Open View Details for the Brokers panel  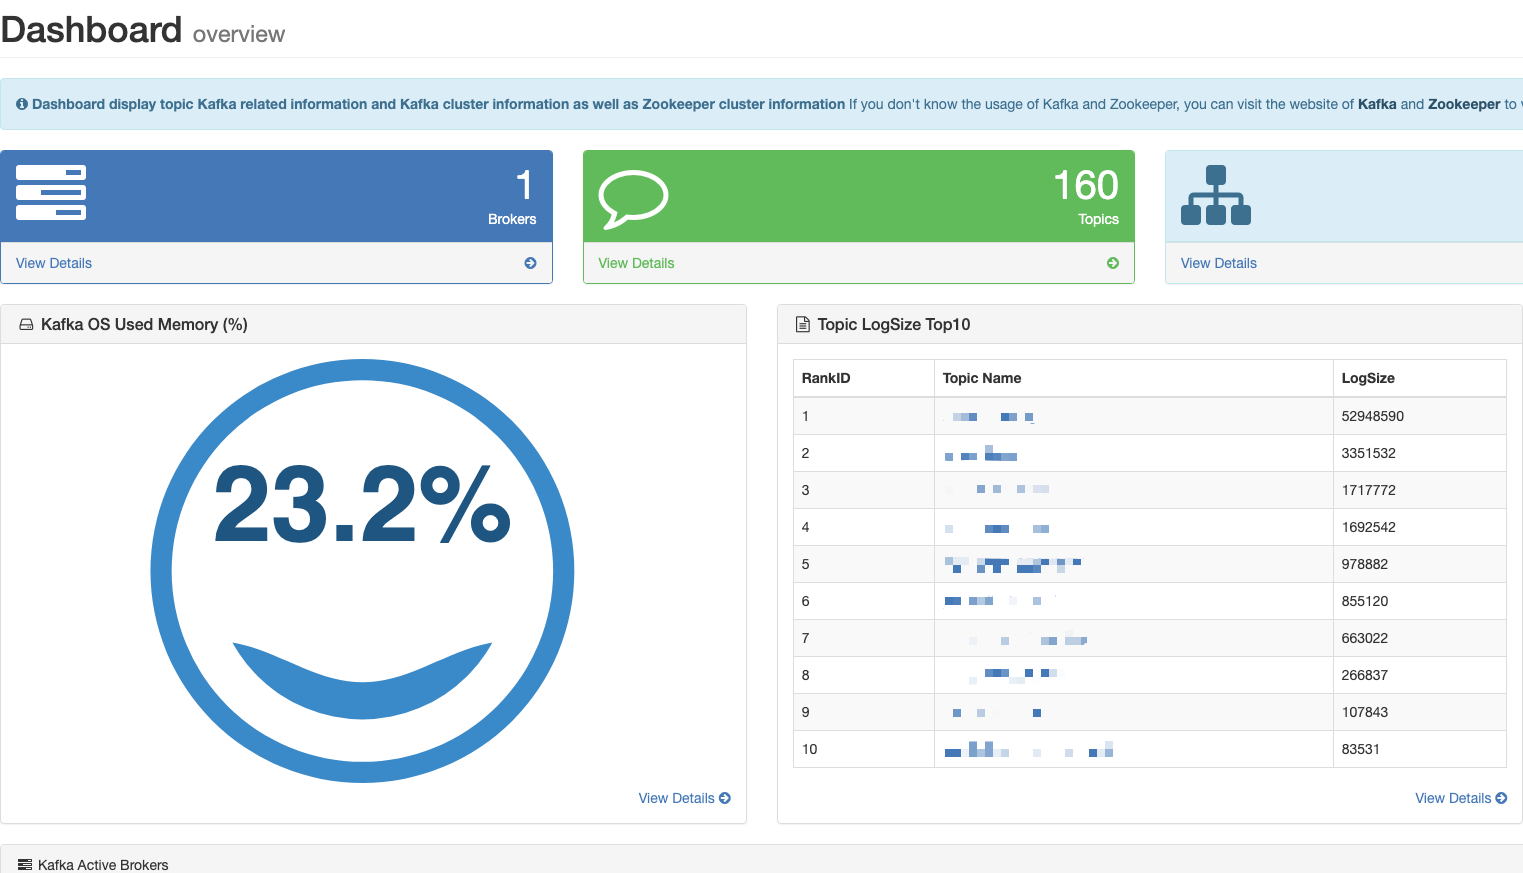(x=53, y=263)
